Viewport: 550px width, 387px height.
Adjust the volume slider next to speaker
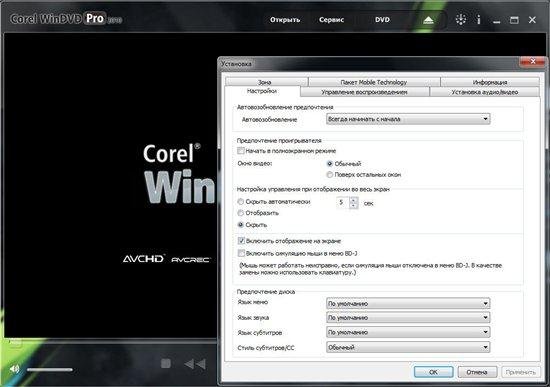50,369
